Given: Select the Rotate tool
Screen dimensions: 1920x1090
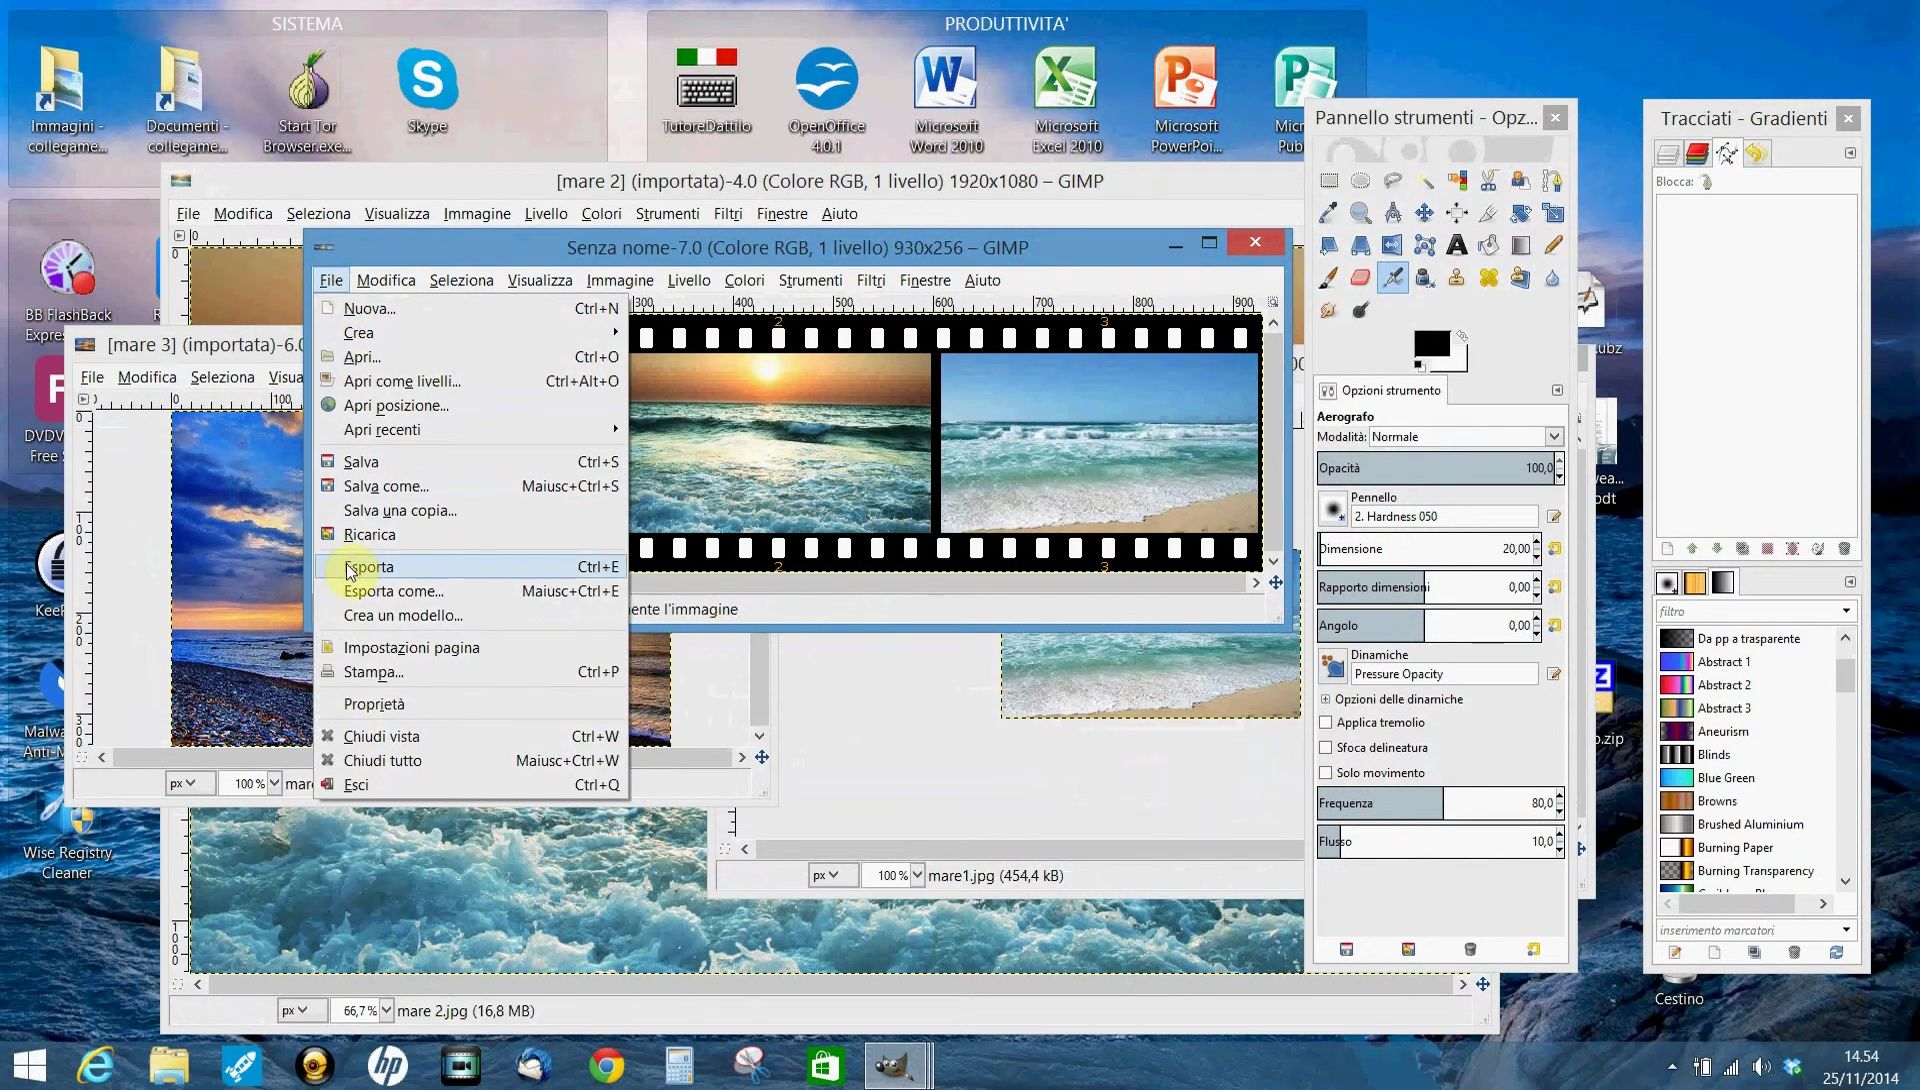Looking at the screenshot, I should (x=1521, y=213).
